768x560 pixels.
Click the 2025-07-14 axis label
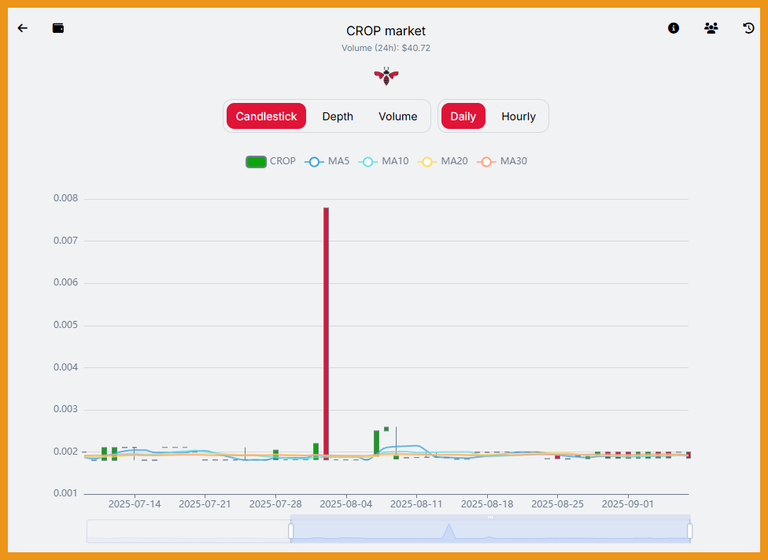point(134,504)
